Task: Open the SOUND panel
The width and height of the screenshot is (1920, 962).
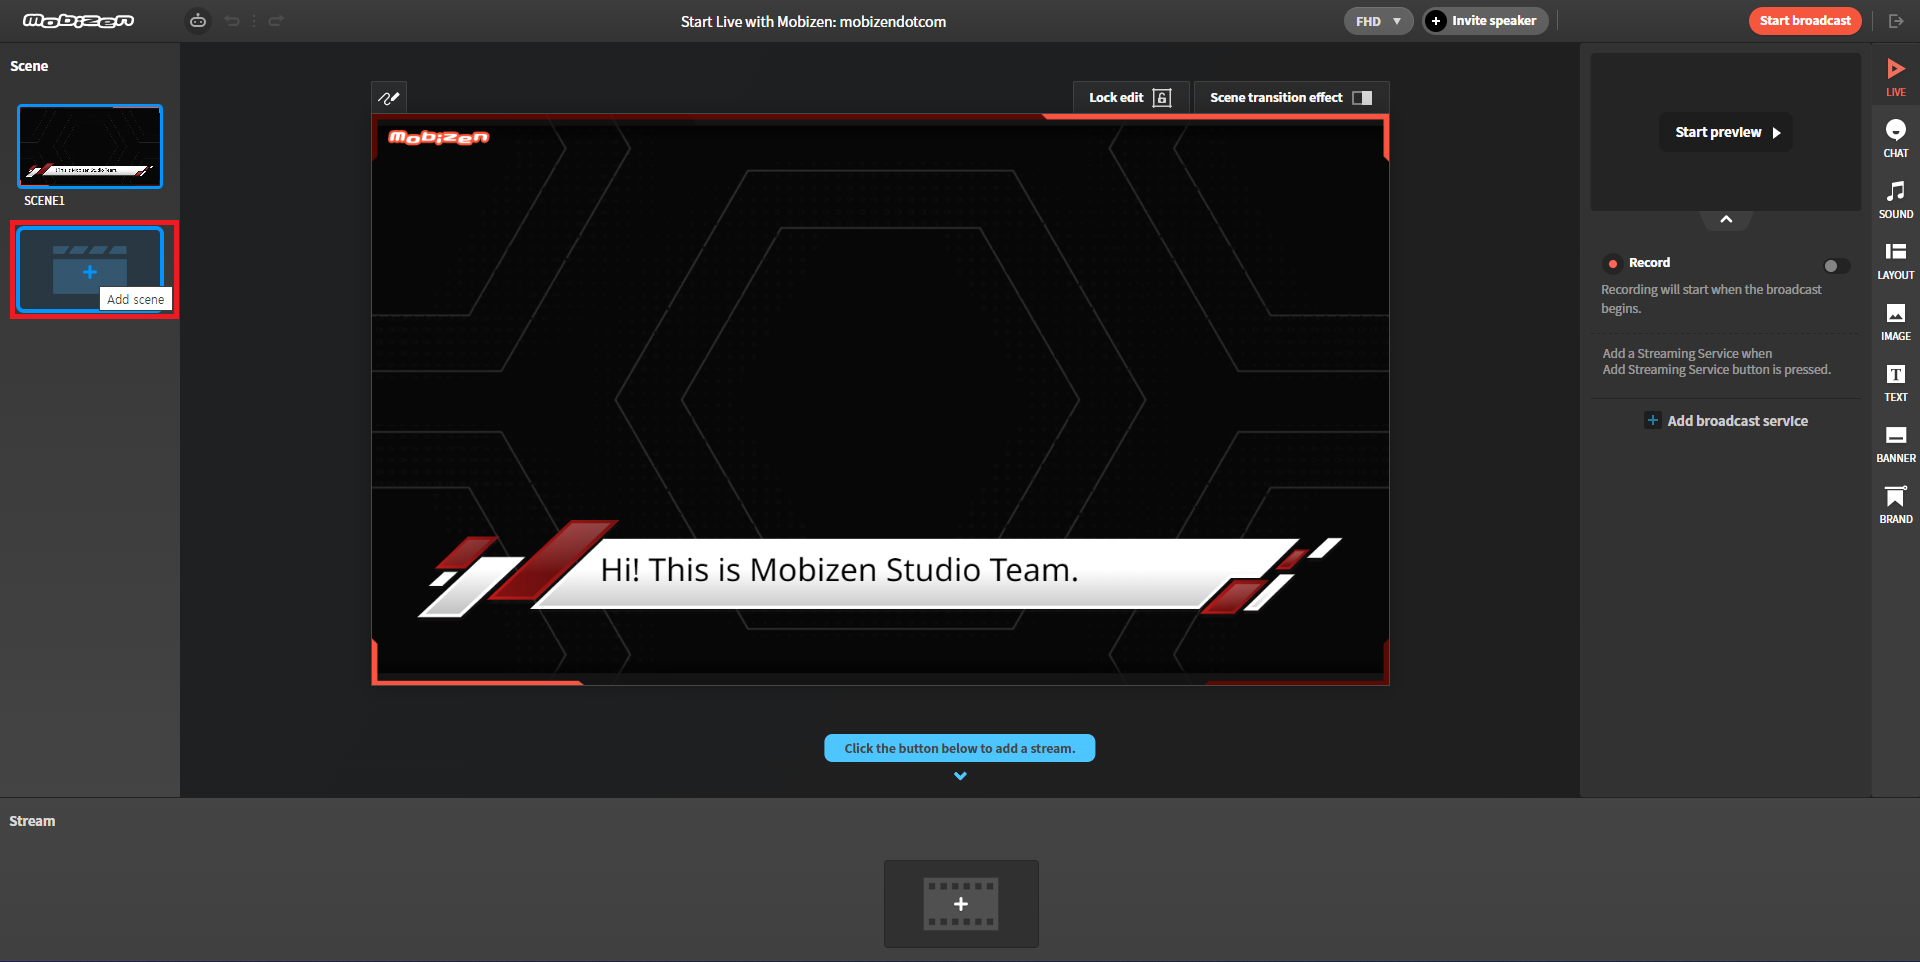Action: (1896, 199)
